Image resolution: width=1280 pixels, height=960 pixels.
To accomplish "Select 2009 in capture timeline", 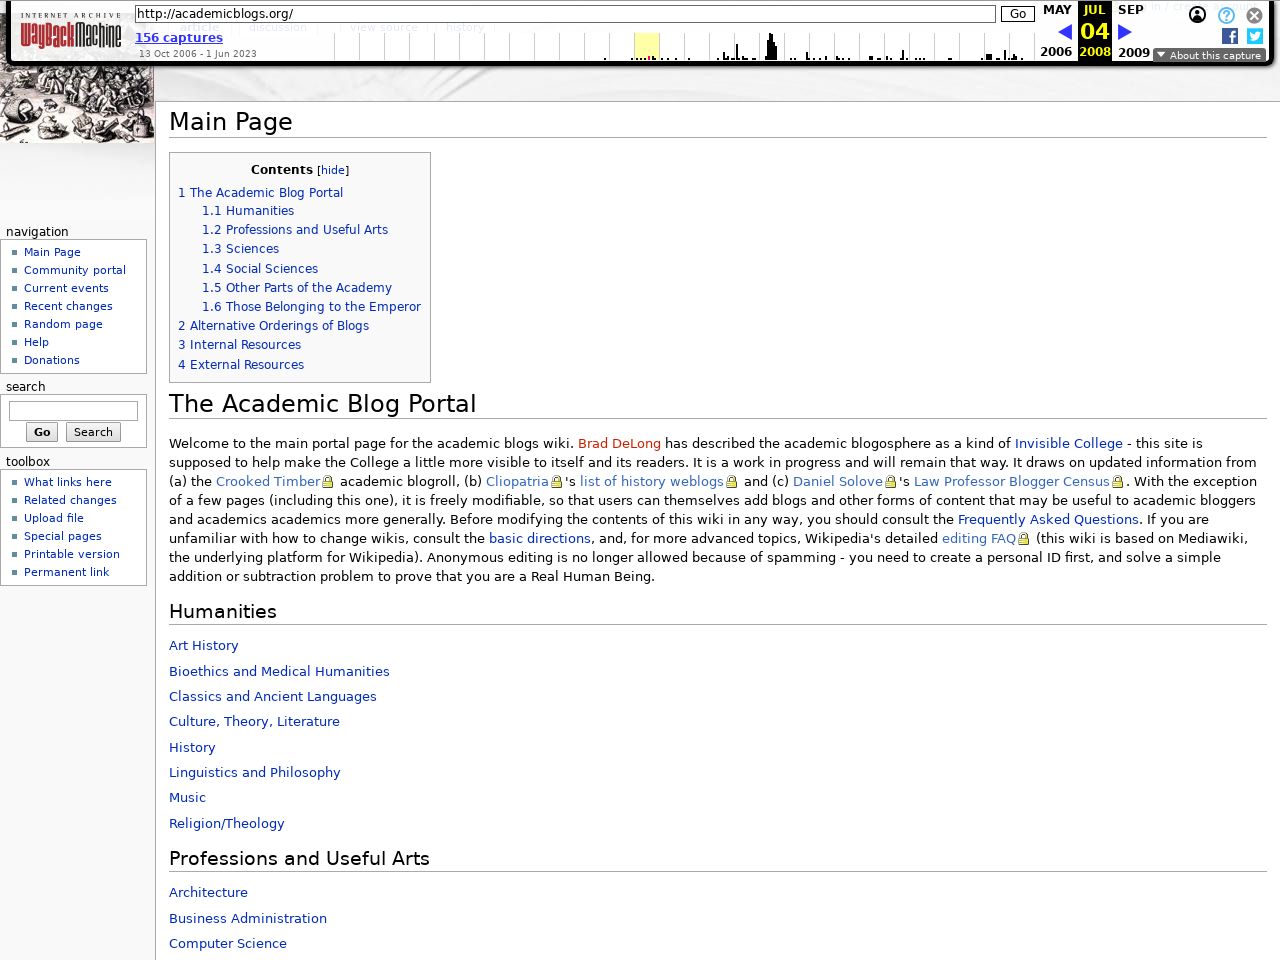I will 1133,52.
